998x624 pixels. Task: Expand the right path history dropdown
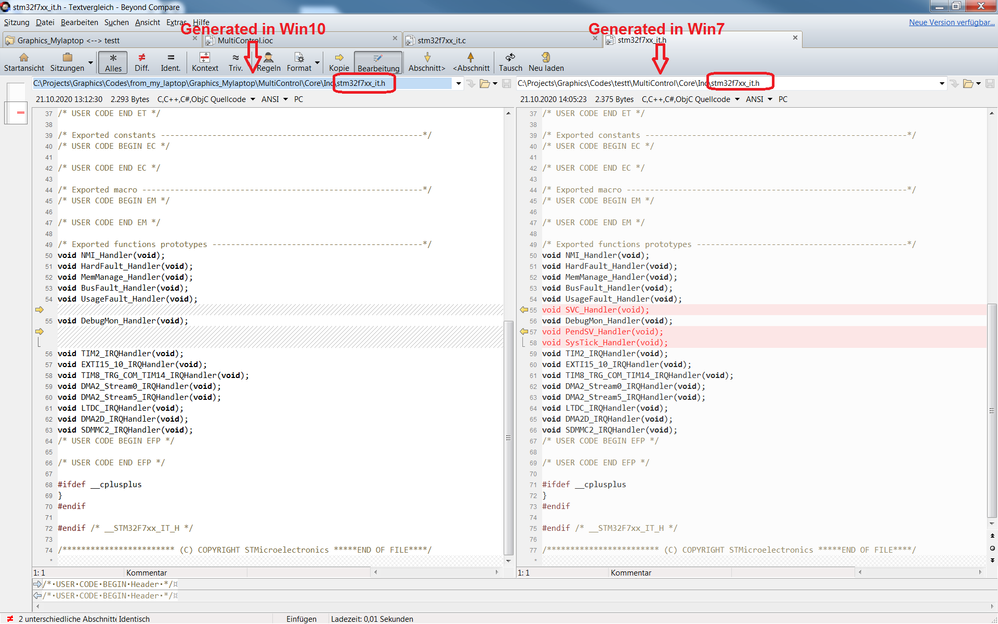942,83
